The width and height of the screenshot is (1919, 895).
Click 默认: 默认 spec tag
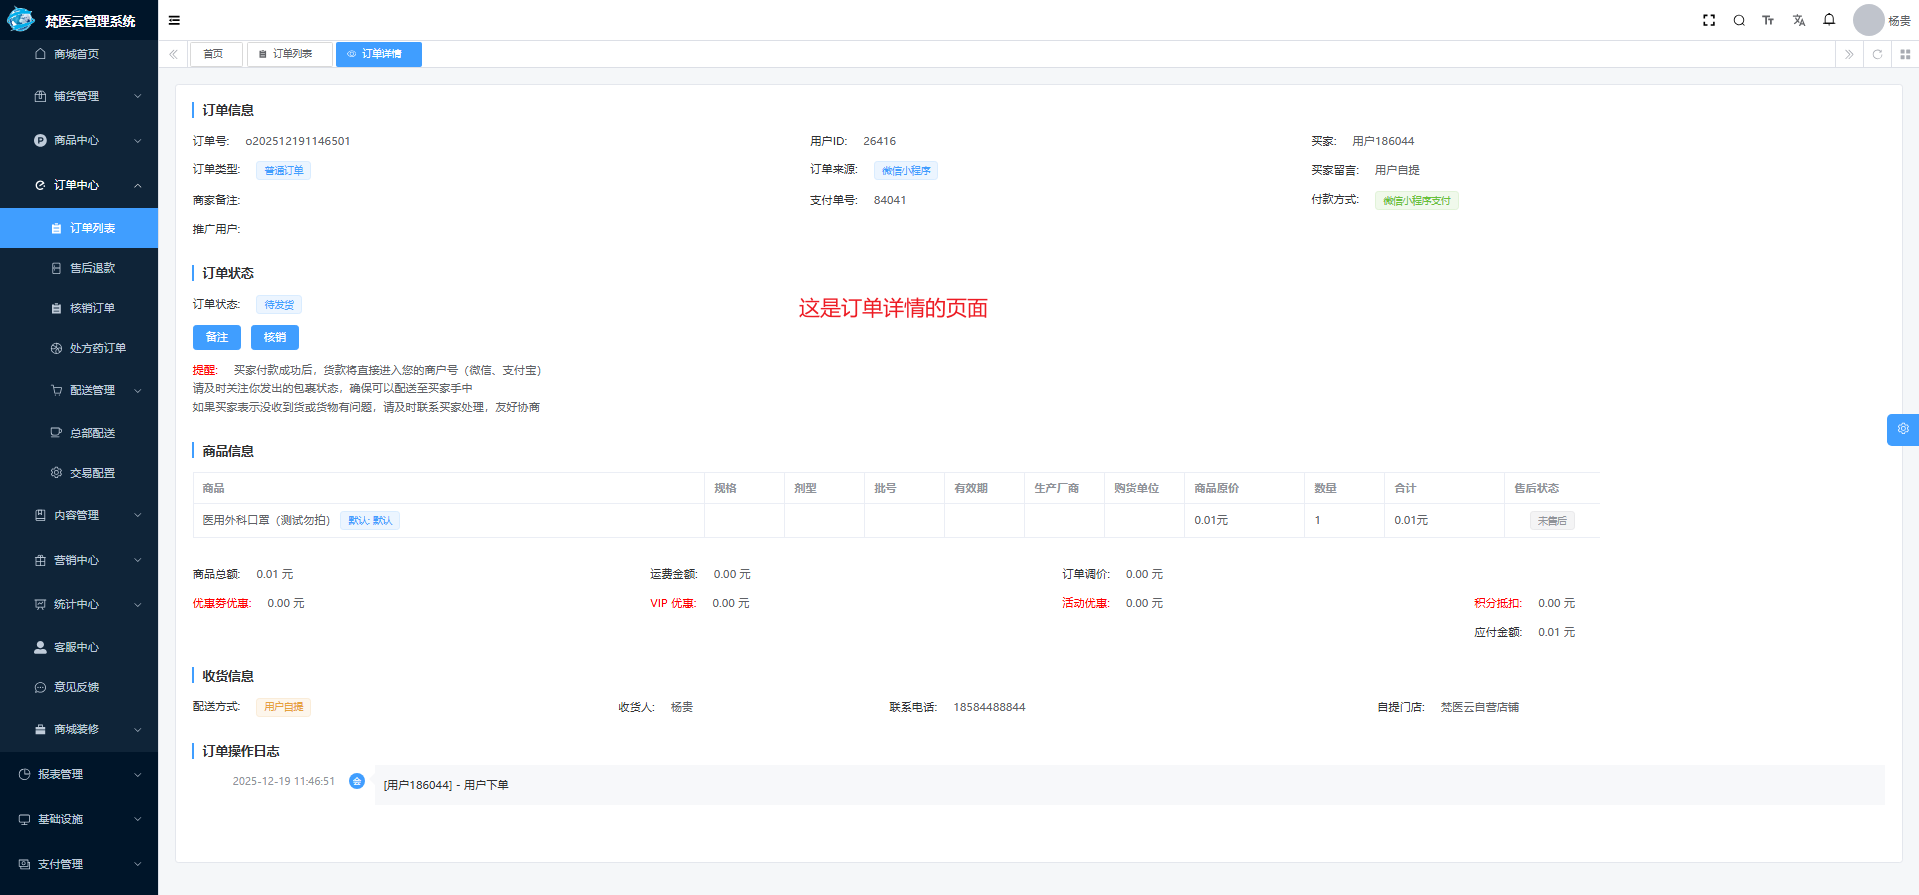[370, 520]
